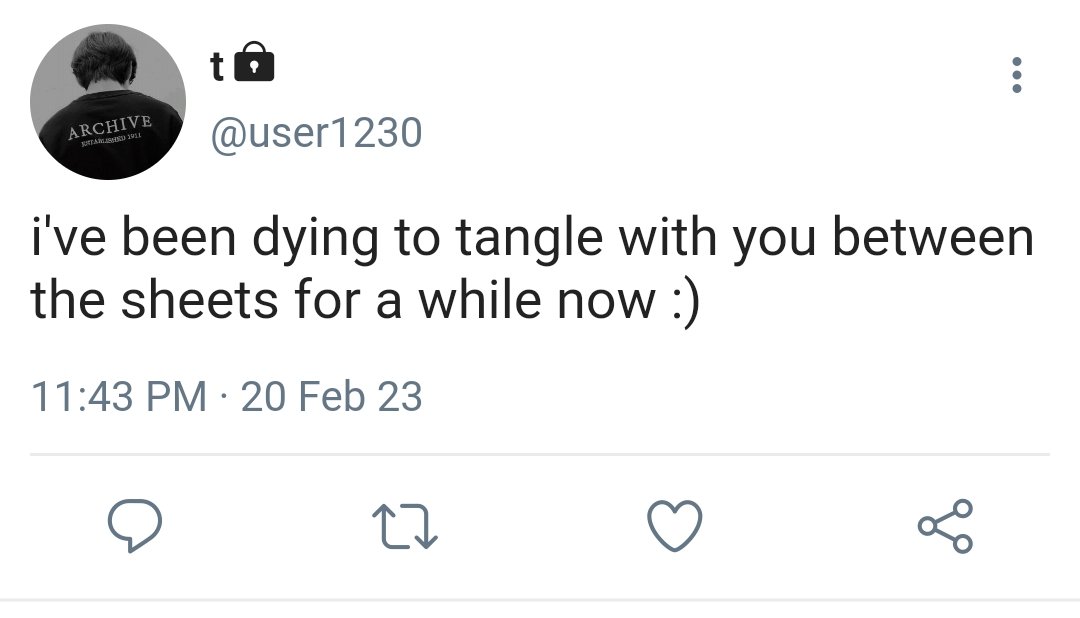Screen dimensions: 1080x618
Task: Click the word "tangle" in the tweet
Action: [529, 238]
